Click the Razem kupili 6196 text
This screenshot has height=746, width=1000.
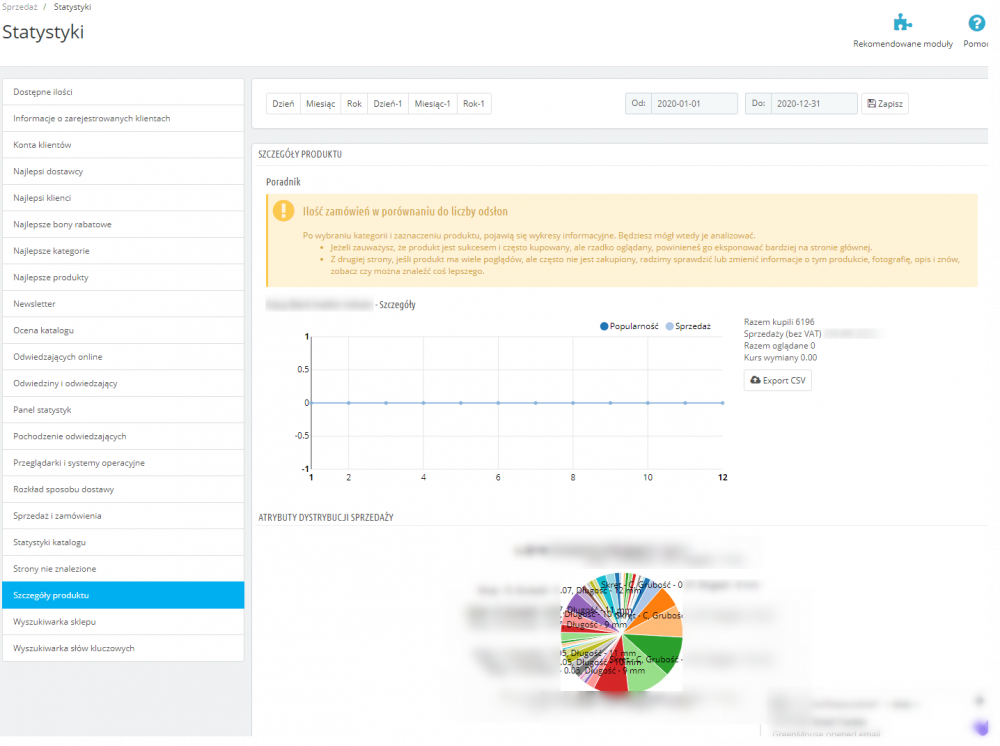pos(779,322)
